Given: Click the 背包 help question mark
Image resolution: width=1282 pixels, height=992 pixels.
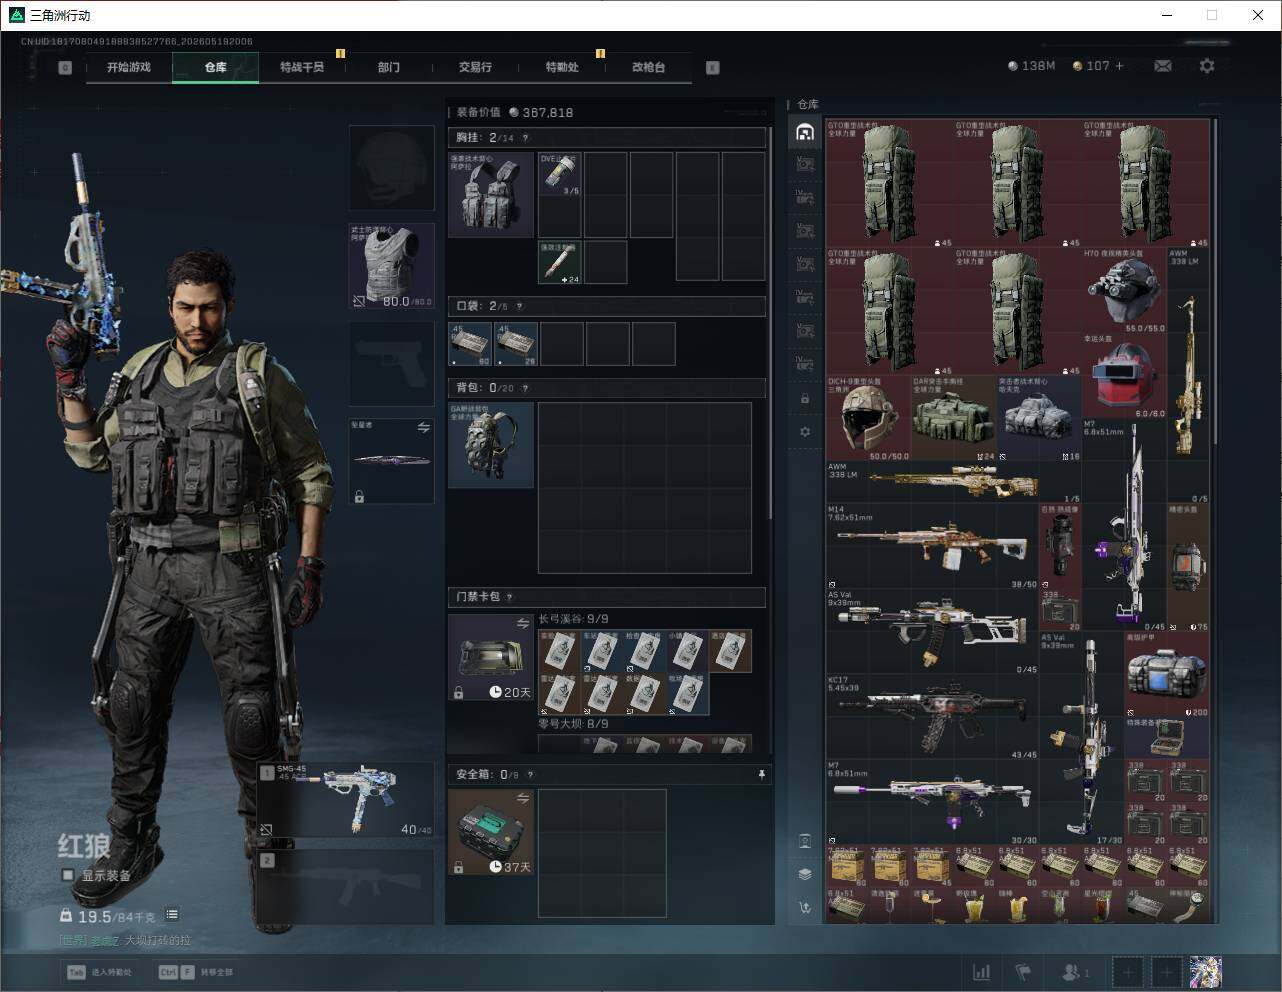Looking at the screenshot, I should (x=525, y=388).
